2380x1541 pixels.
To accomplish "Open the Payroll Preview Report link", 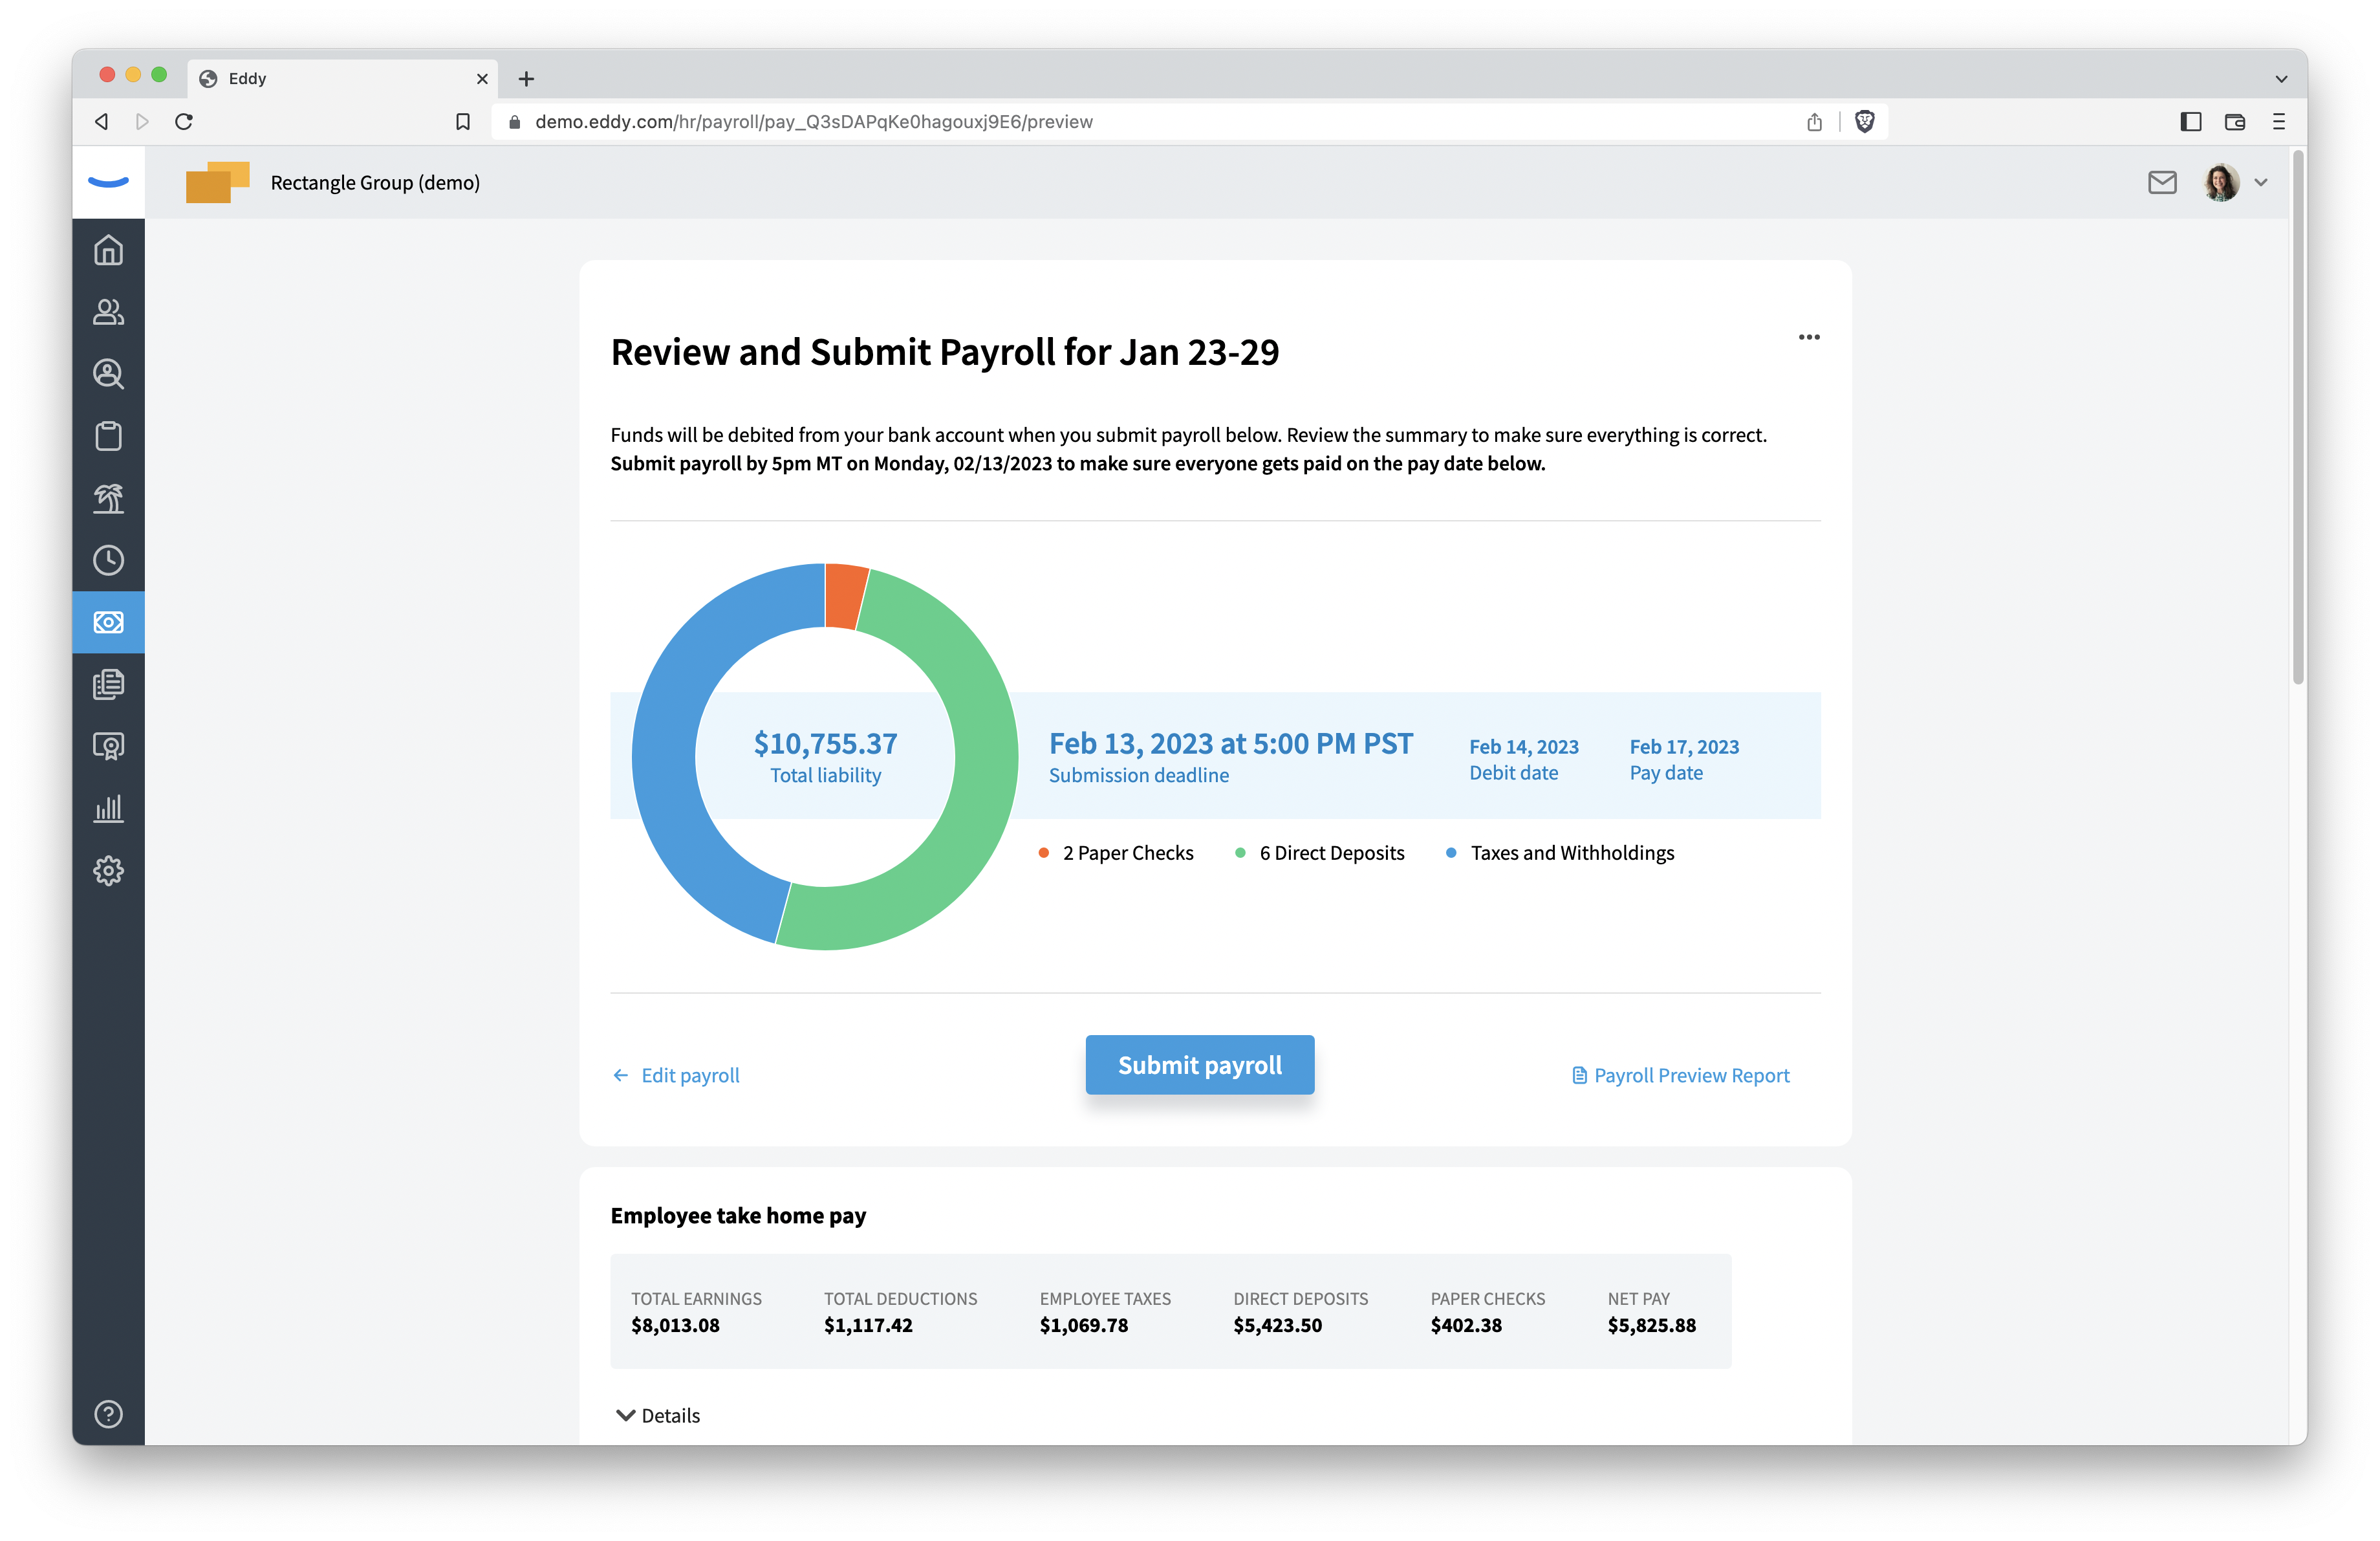I will [1681, 1075].
